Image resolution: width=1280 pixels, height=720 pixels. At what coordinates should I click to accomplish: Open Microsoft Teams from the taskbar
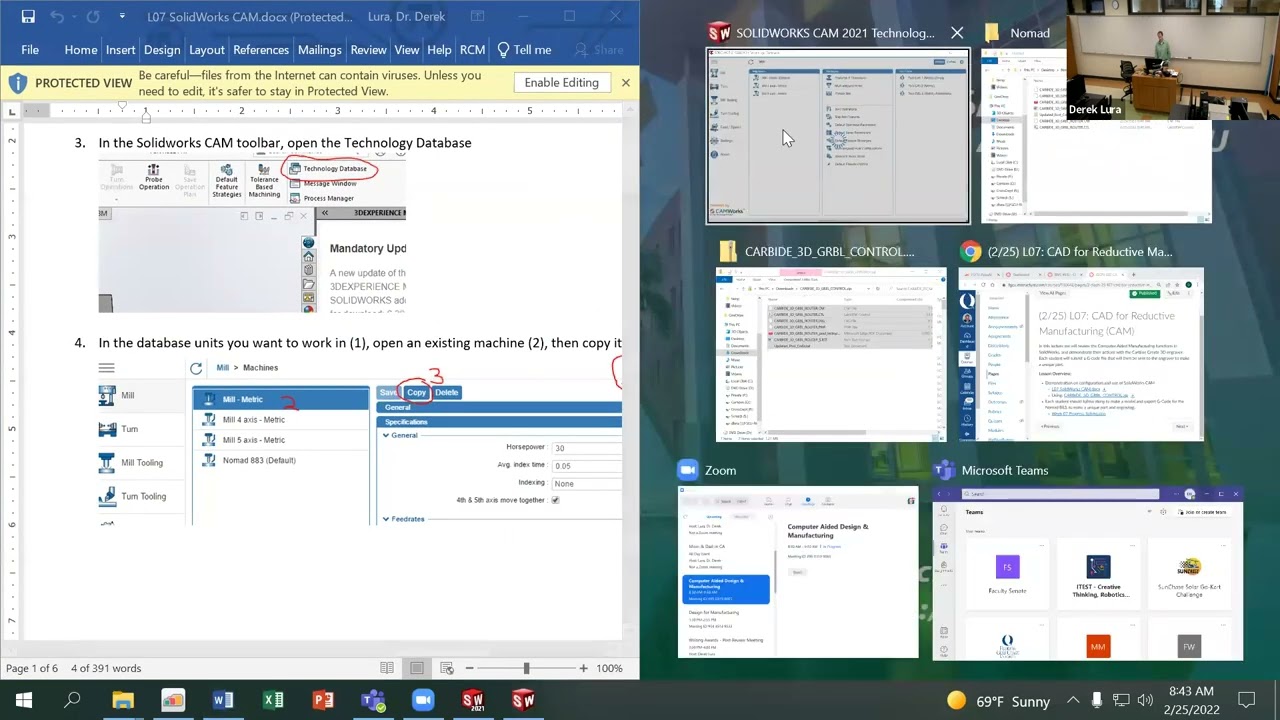click(373, 700)
